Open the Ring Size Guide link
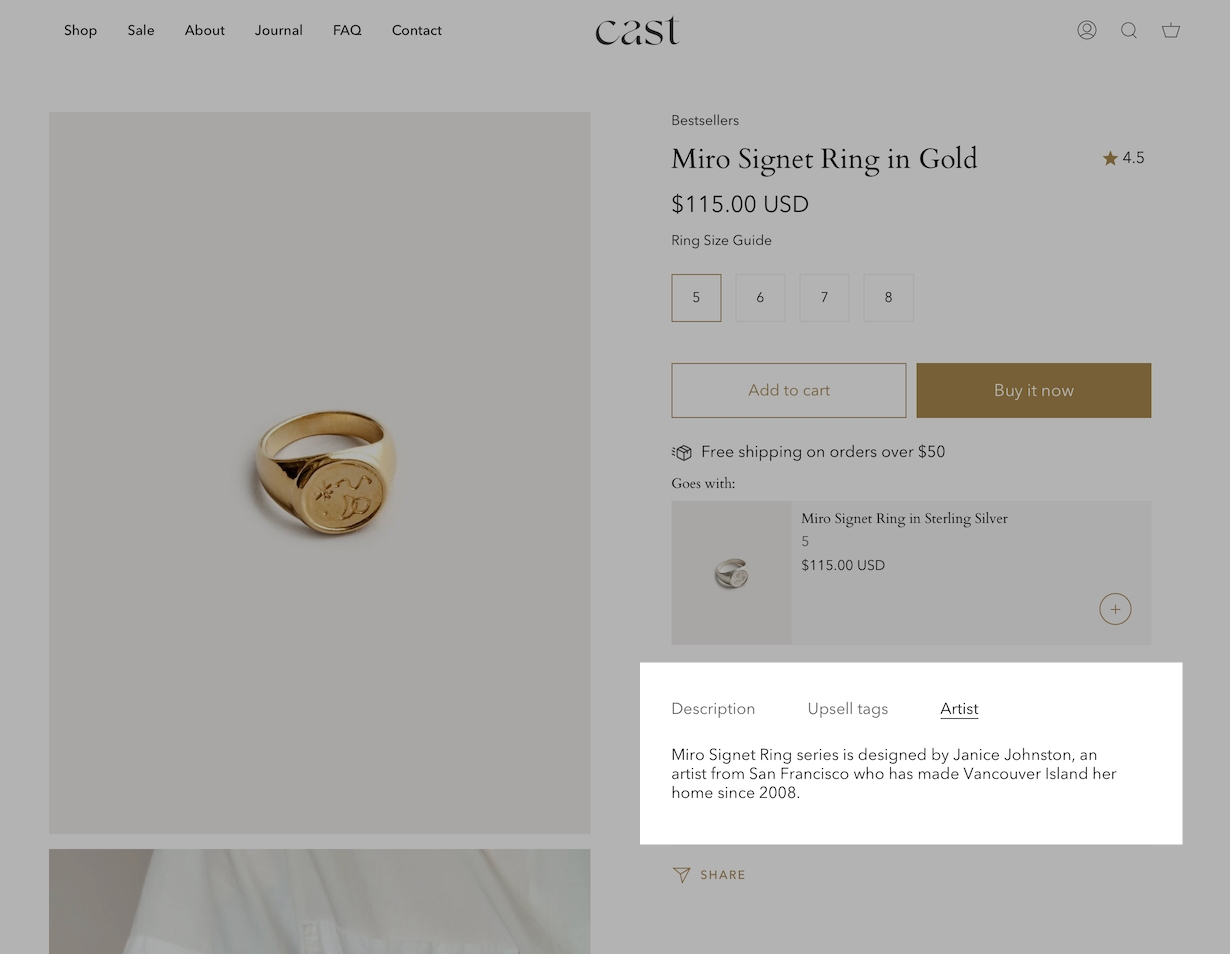This screenshot has width=1230, height=954. coord(721,240)
